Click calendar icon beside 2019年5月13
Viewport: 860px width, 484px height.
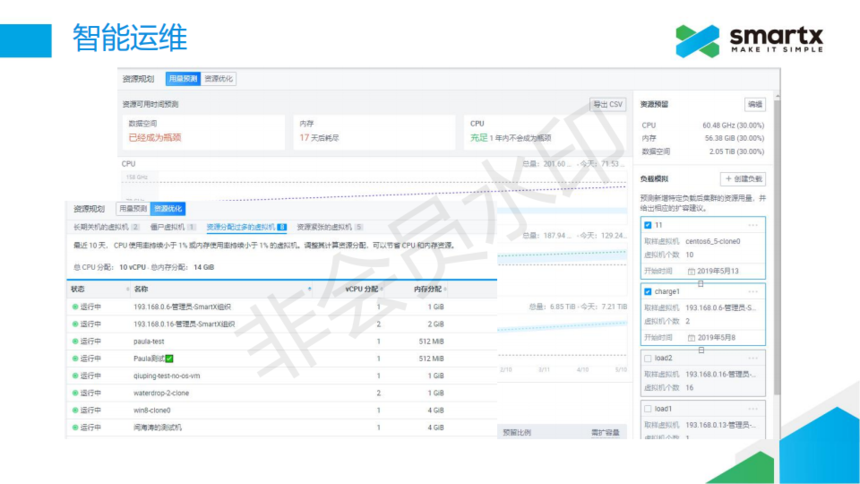(691, 271)
